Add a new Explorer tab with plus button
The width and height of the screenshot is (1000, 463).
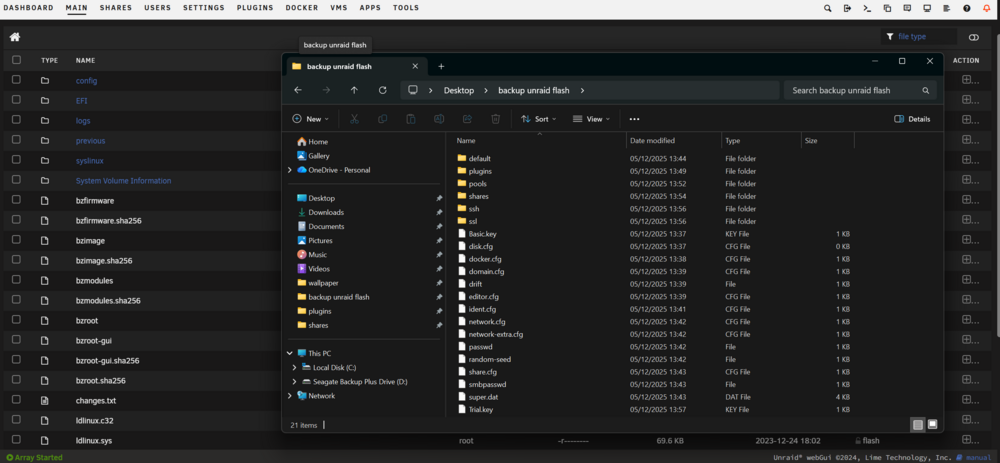[x=441, y=66]
